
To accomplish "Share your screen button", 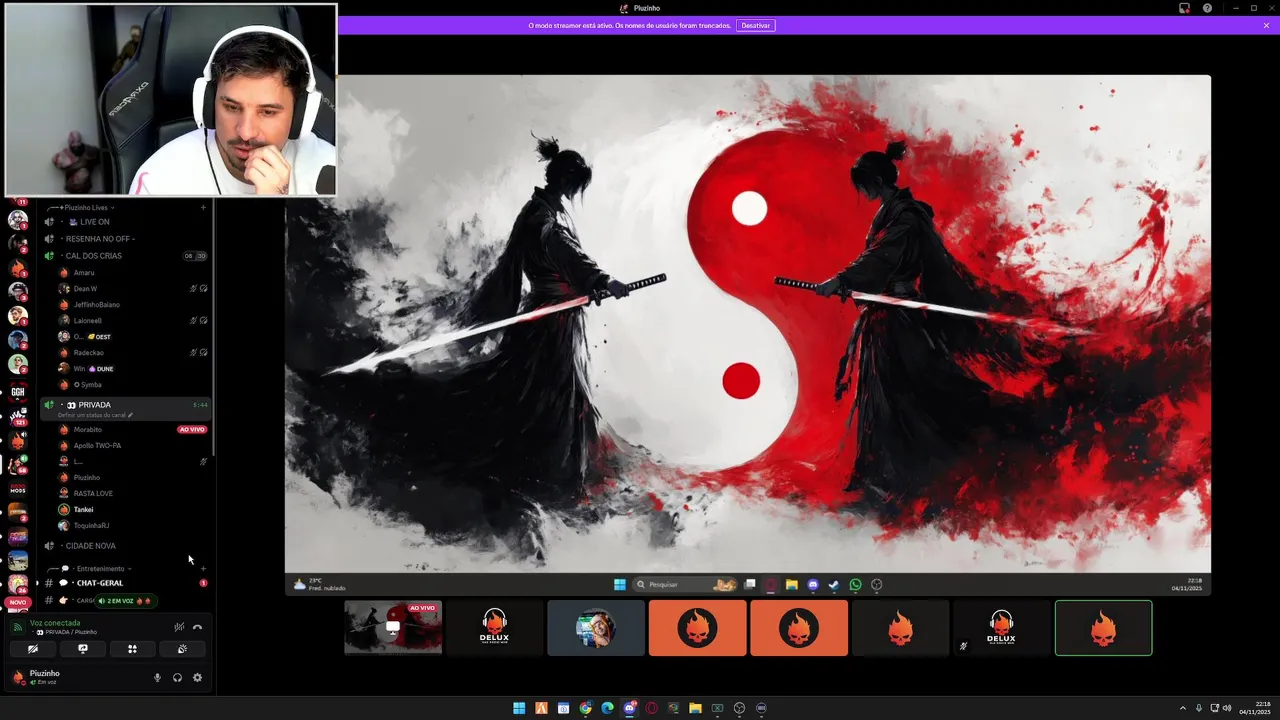I will 83,649.
